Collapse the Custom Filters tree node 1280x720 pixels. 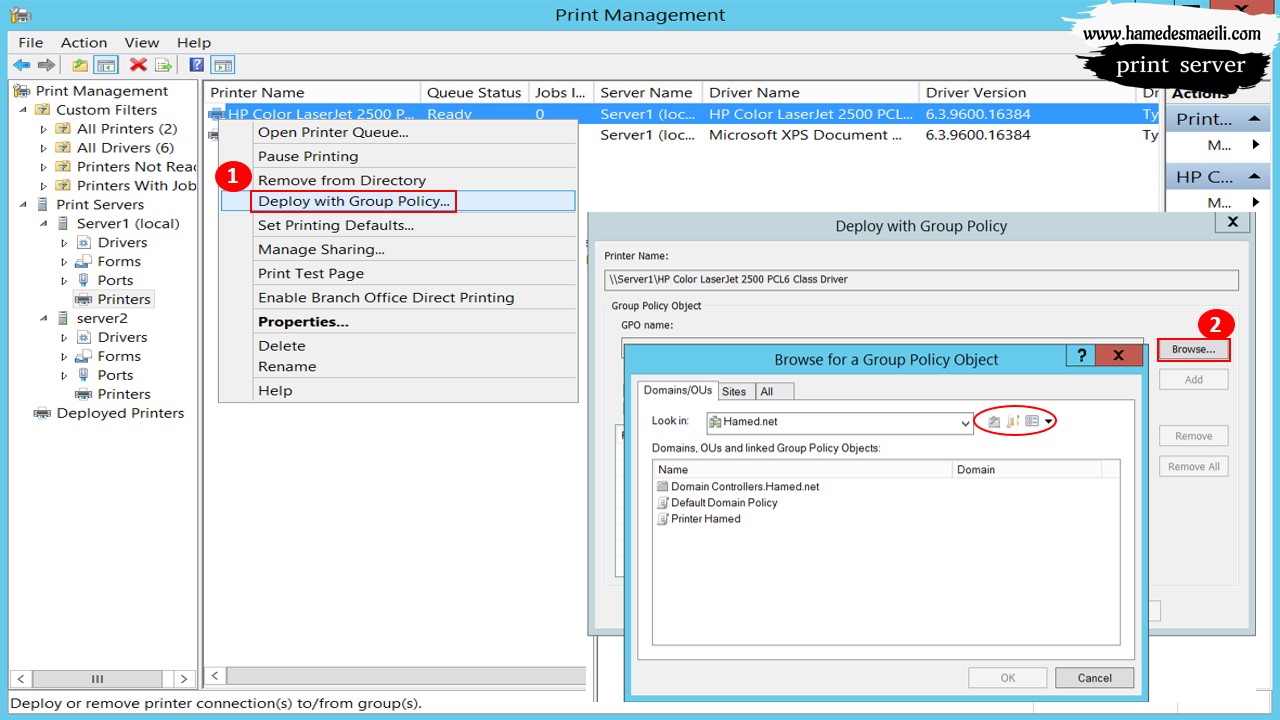click(23, 110)
